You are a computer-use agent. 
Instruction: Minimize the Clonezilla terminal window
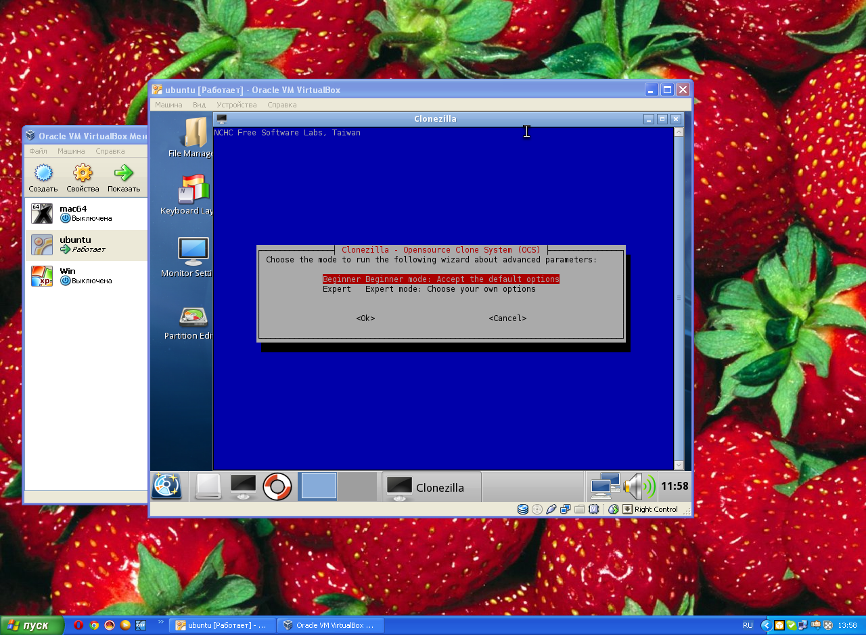[x=649, y=119]
